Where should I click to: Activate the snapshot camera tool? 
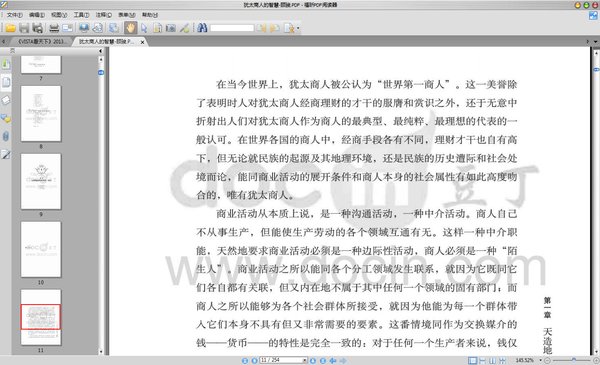(171, 28)
